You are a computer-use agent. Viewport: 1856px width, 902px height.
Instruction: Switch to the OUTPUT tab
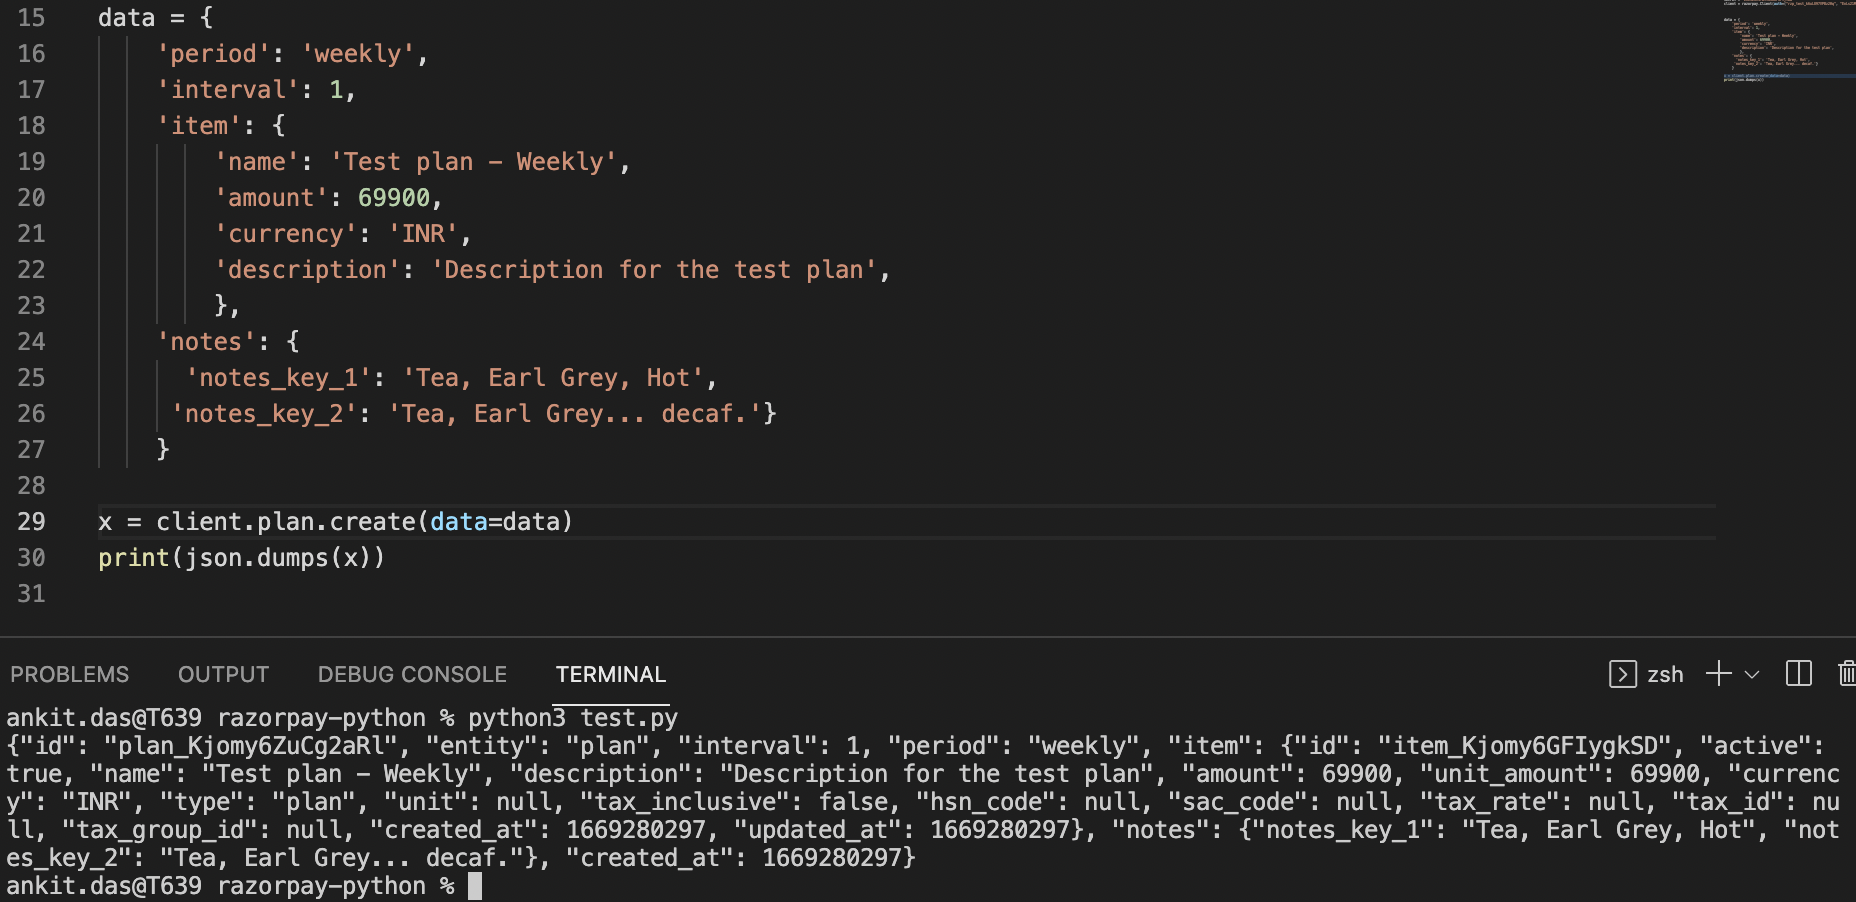[222, 674]
